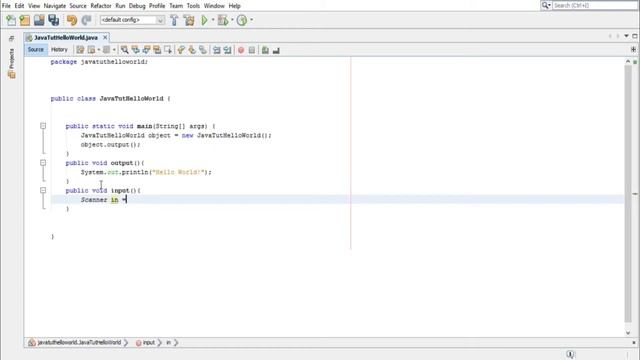The height and width of the screenshot is (360, 640).
Task: Switch to Source view button
Action: coord(36,49)
